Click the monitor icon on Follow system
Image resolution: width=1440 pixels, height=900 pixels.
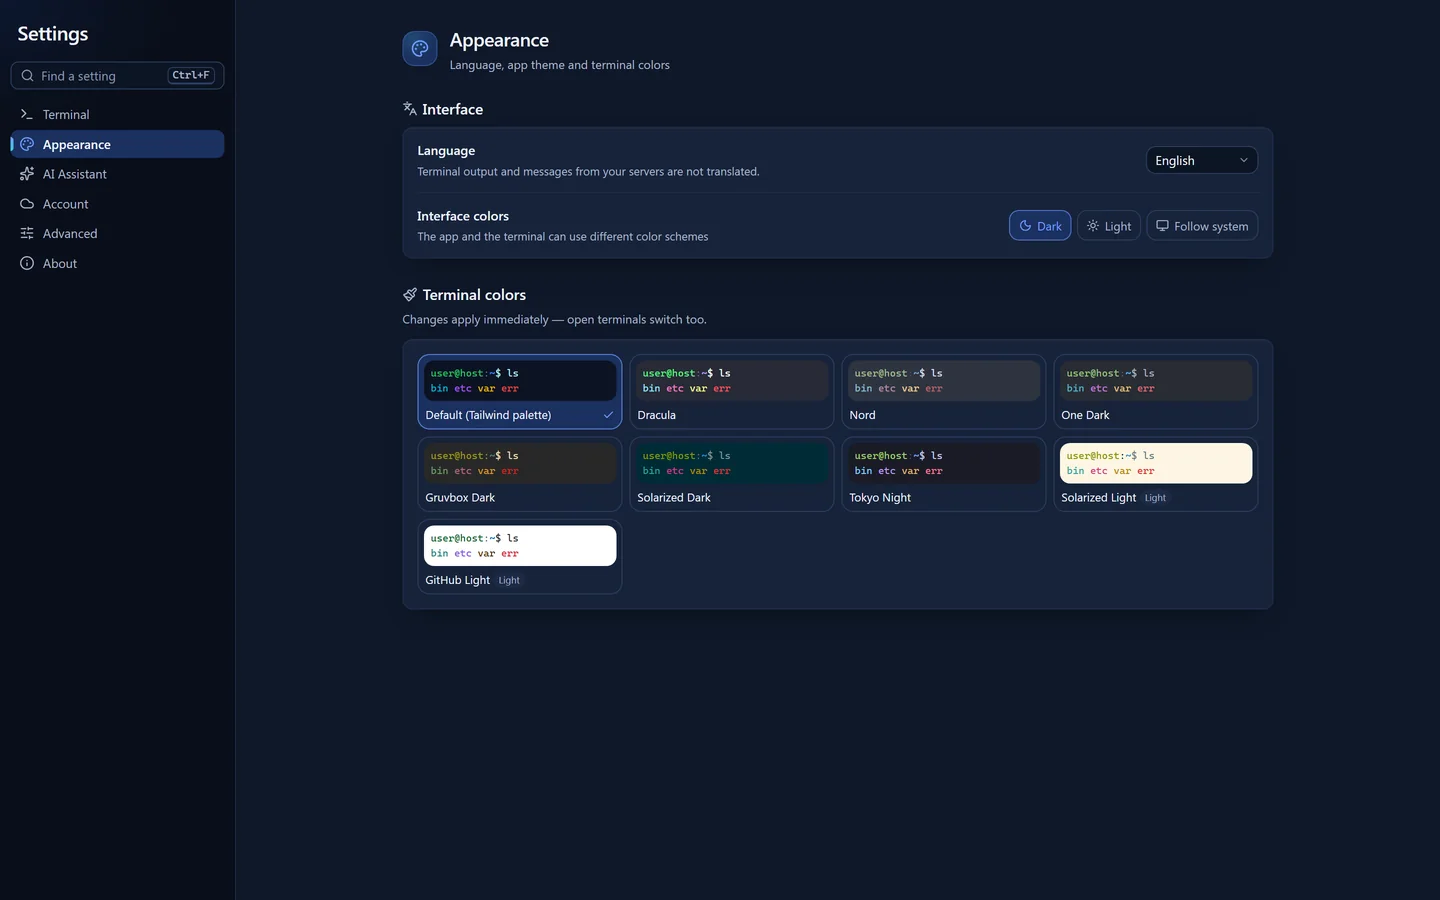(x=1162, y=226)
